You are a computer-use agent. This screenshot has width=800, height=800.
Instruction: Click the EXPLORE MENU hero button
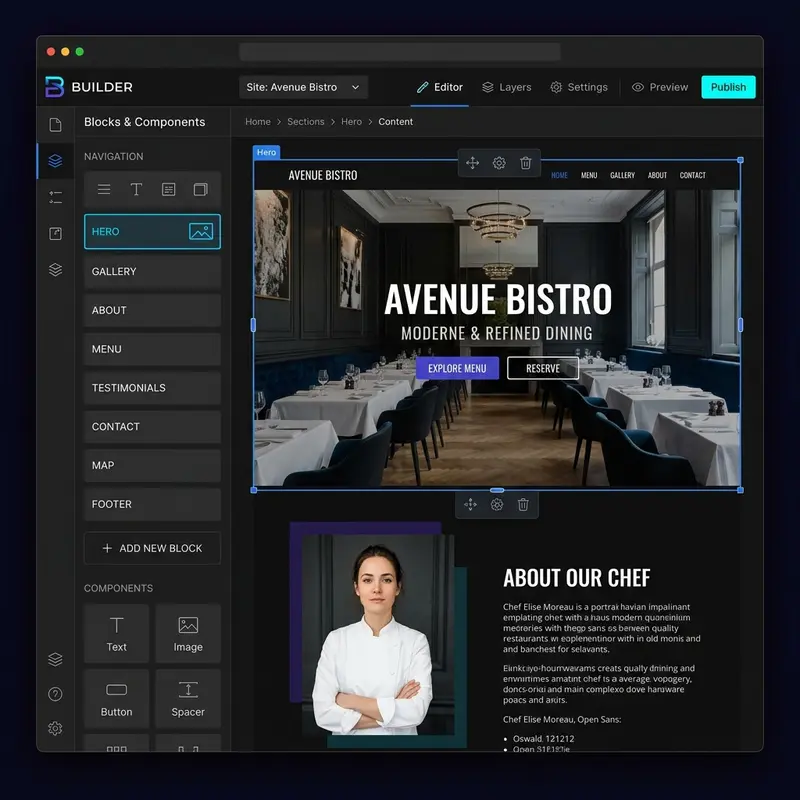[457, 368]
